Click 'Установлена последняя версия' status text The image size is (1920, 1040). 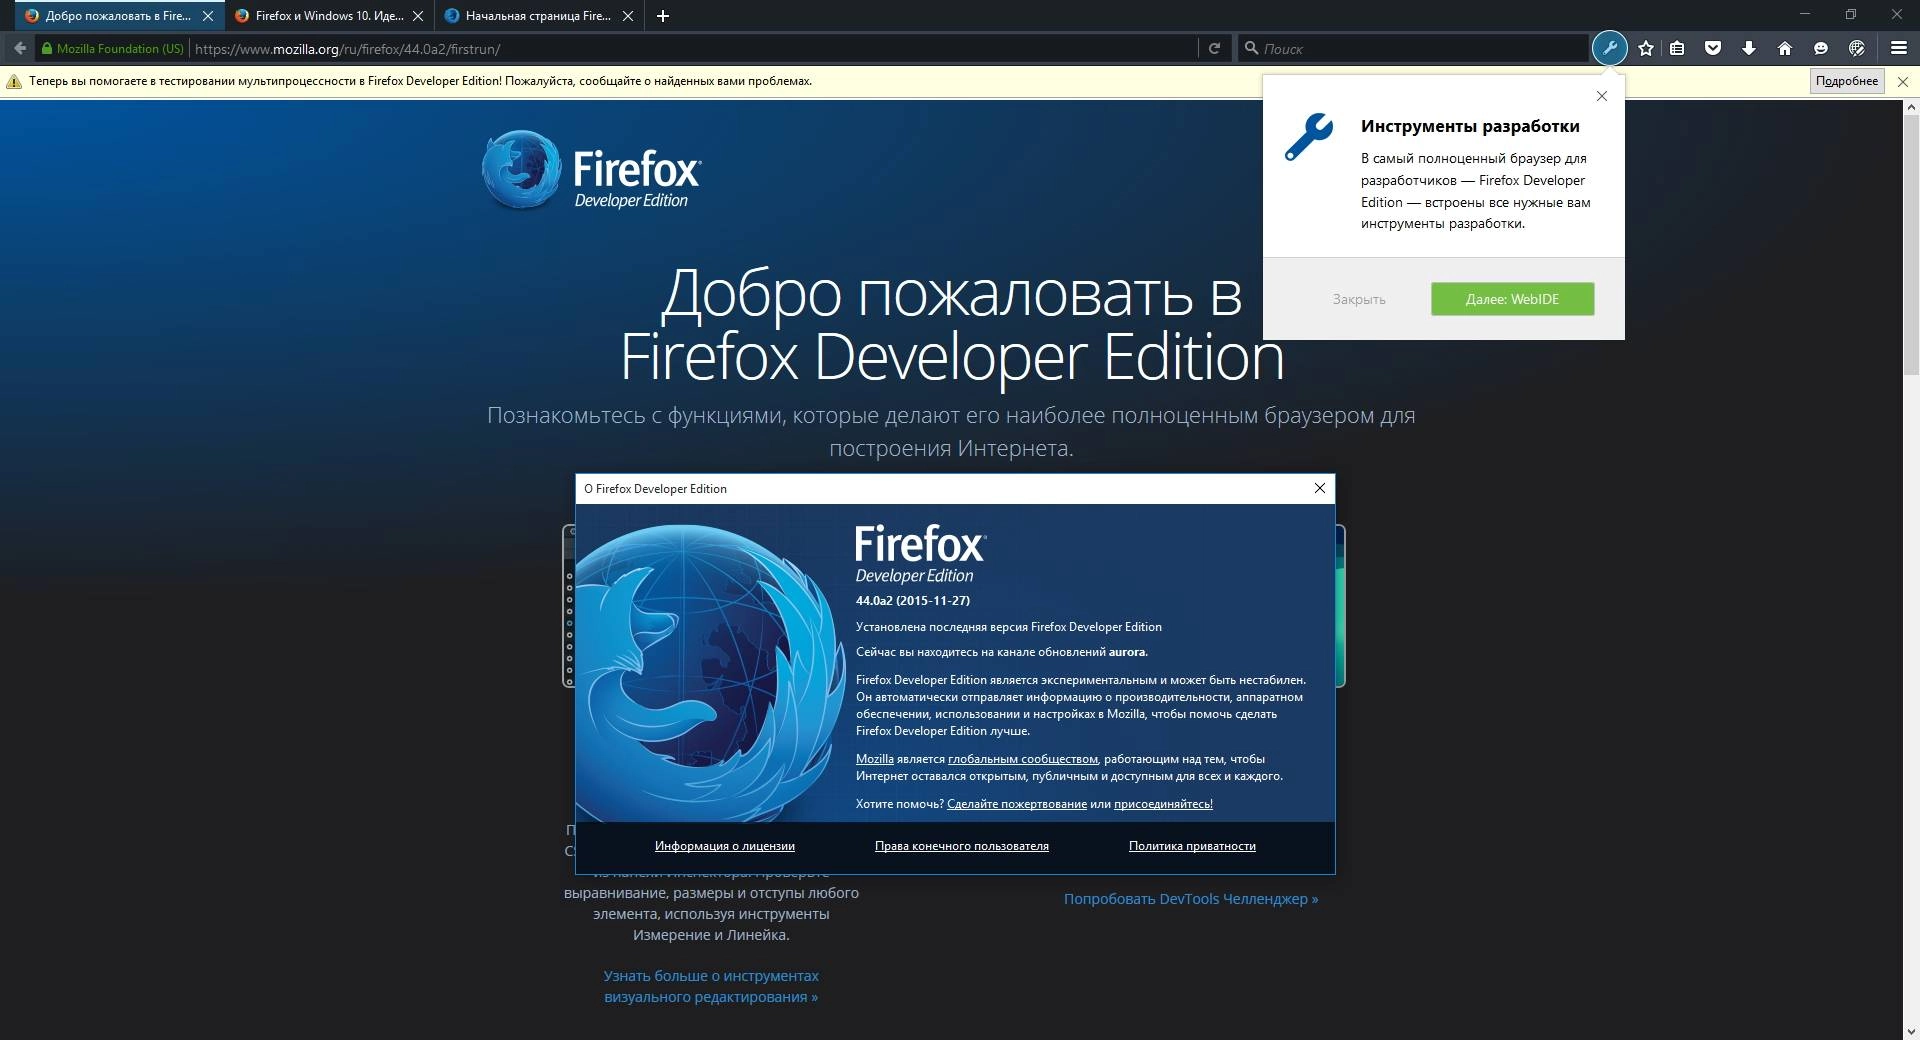click(1009, 627)
